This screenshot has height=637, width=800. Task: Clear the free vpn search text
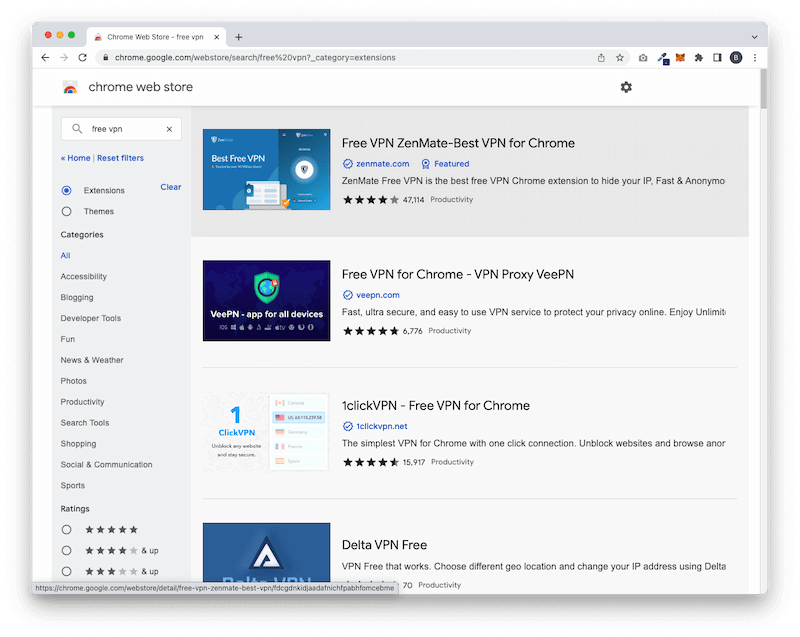point(169,129)
